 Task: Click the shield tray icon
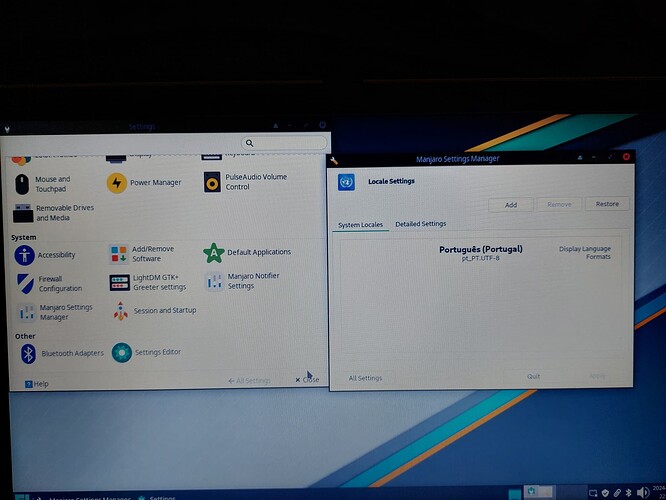pos(605,493)
